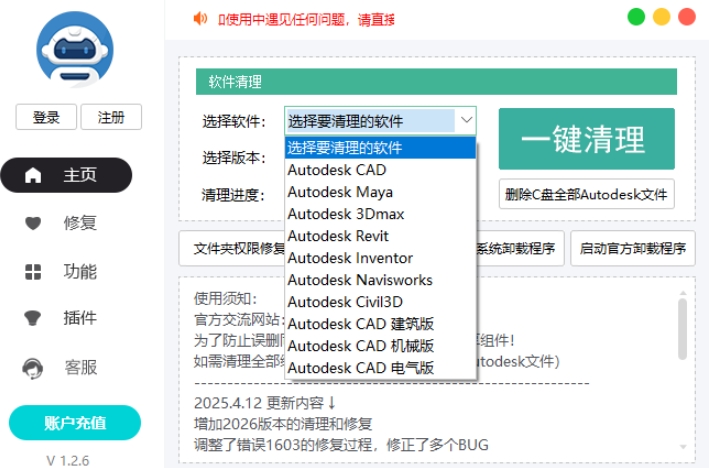The width and height of the screenshot is (709, 468).
Task: Click the 账户充值 recharge button
Action: pos(75,422)
